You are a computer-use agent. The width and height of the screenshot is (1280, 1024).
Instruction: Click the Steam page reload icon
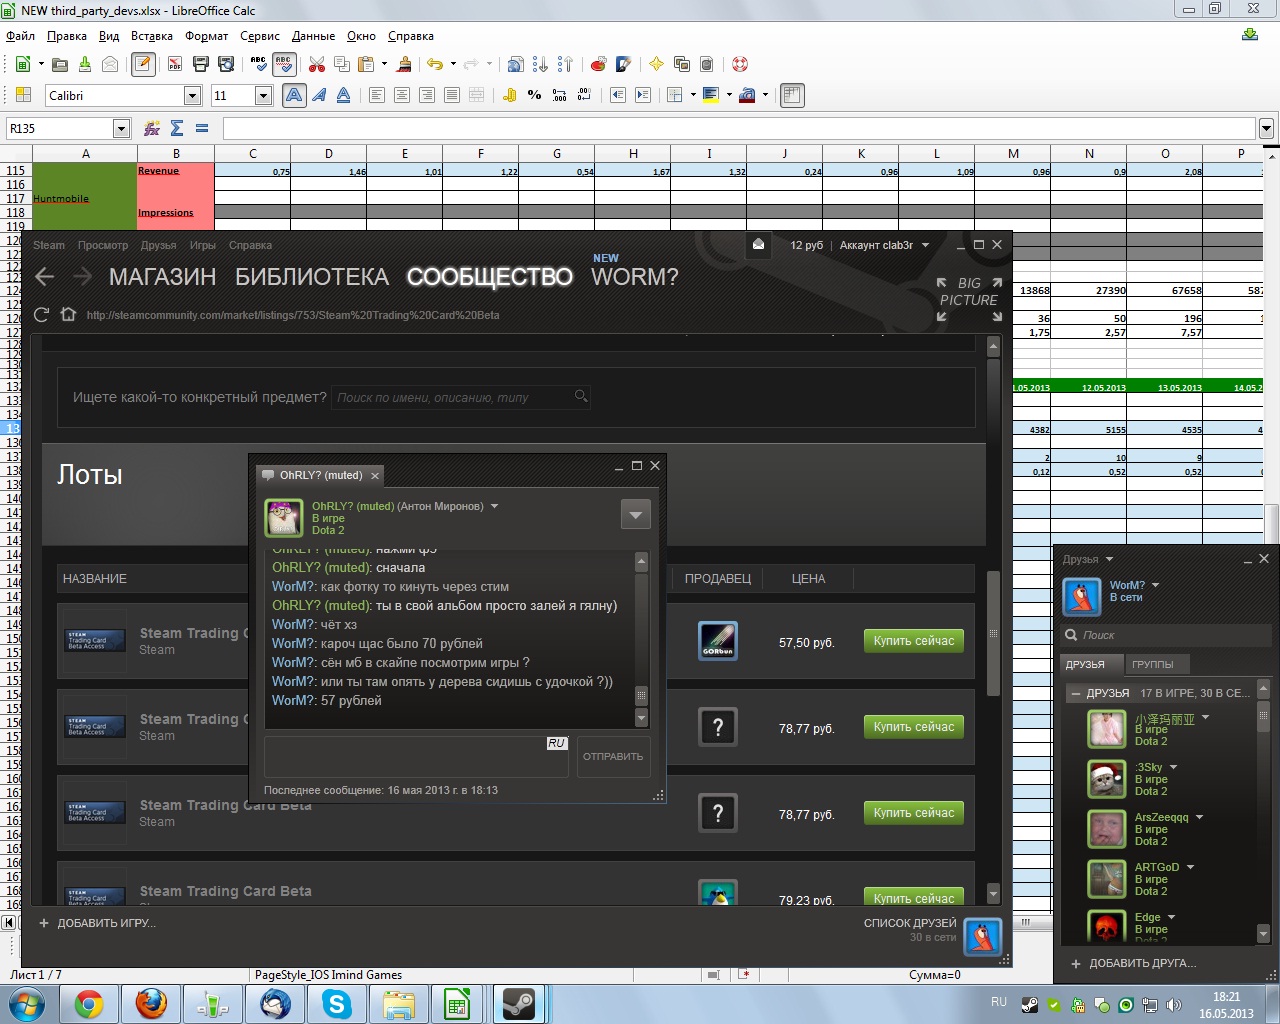click(41, 315)
